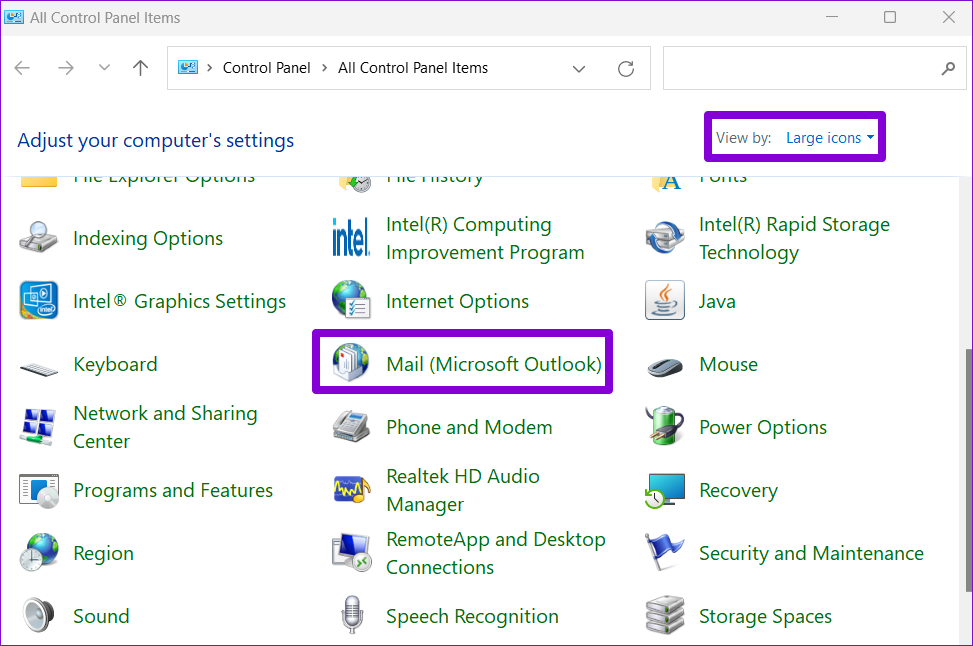Image resolution: width=973 pixels, height=646 pixels.
Task: Select Control Panel in the breadcrumb
Action: (266, 68)
